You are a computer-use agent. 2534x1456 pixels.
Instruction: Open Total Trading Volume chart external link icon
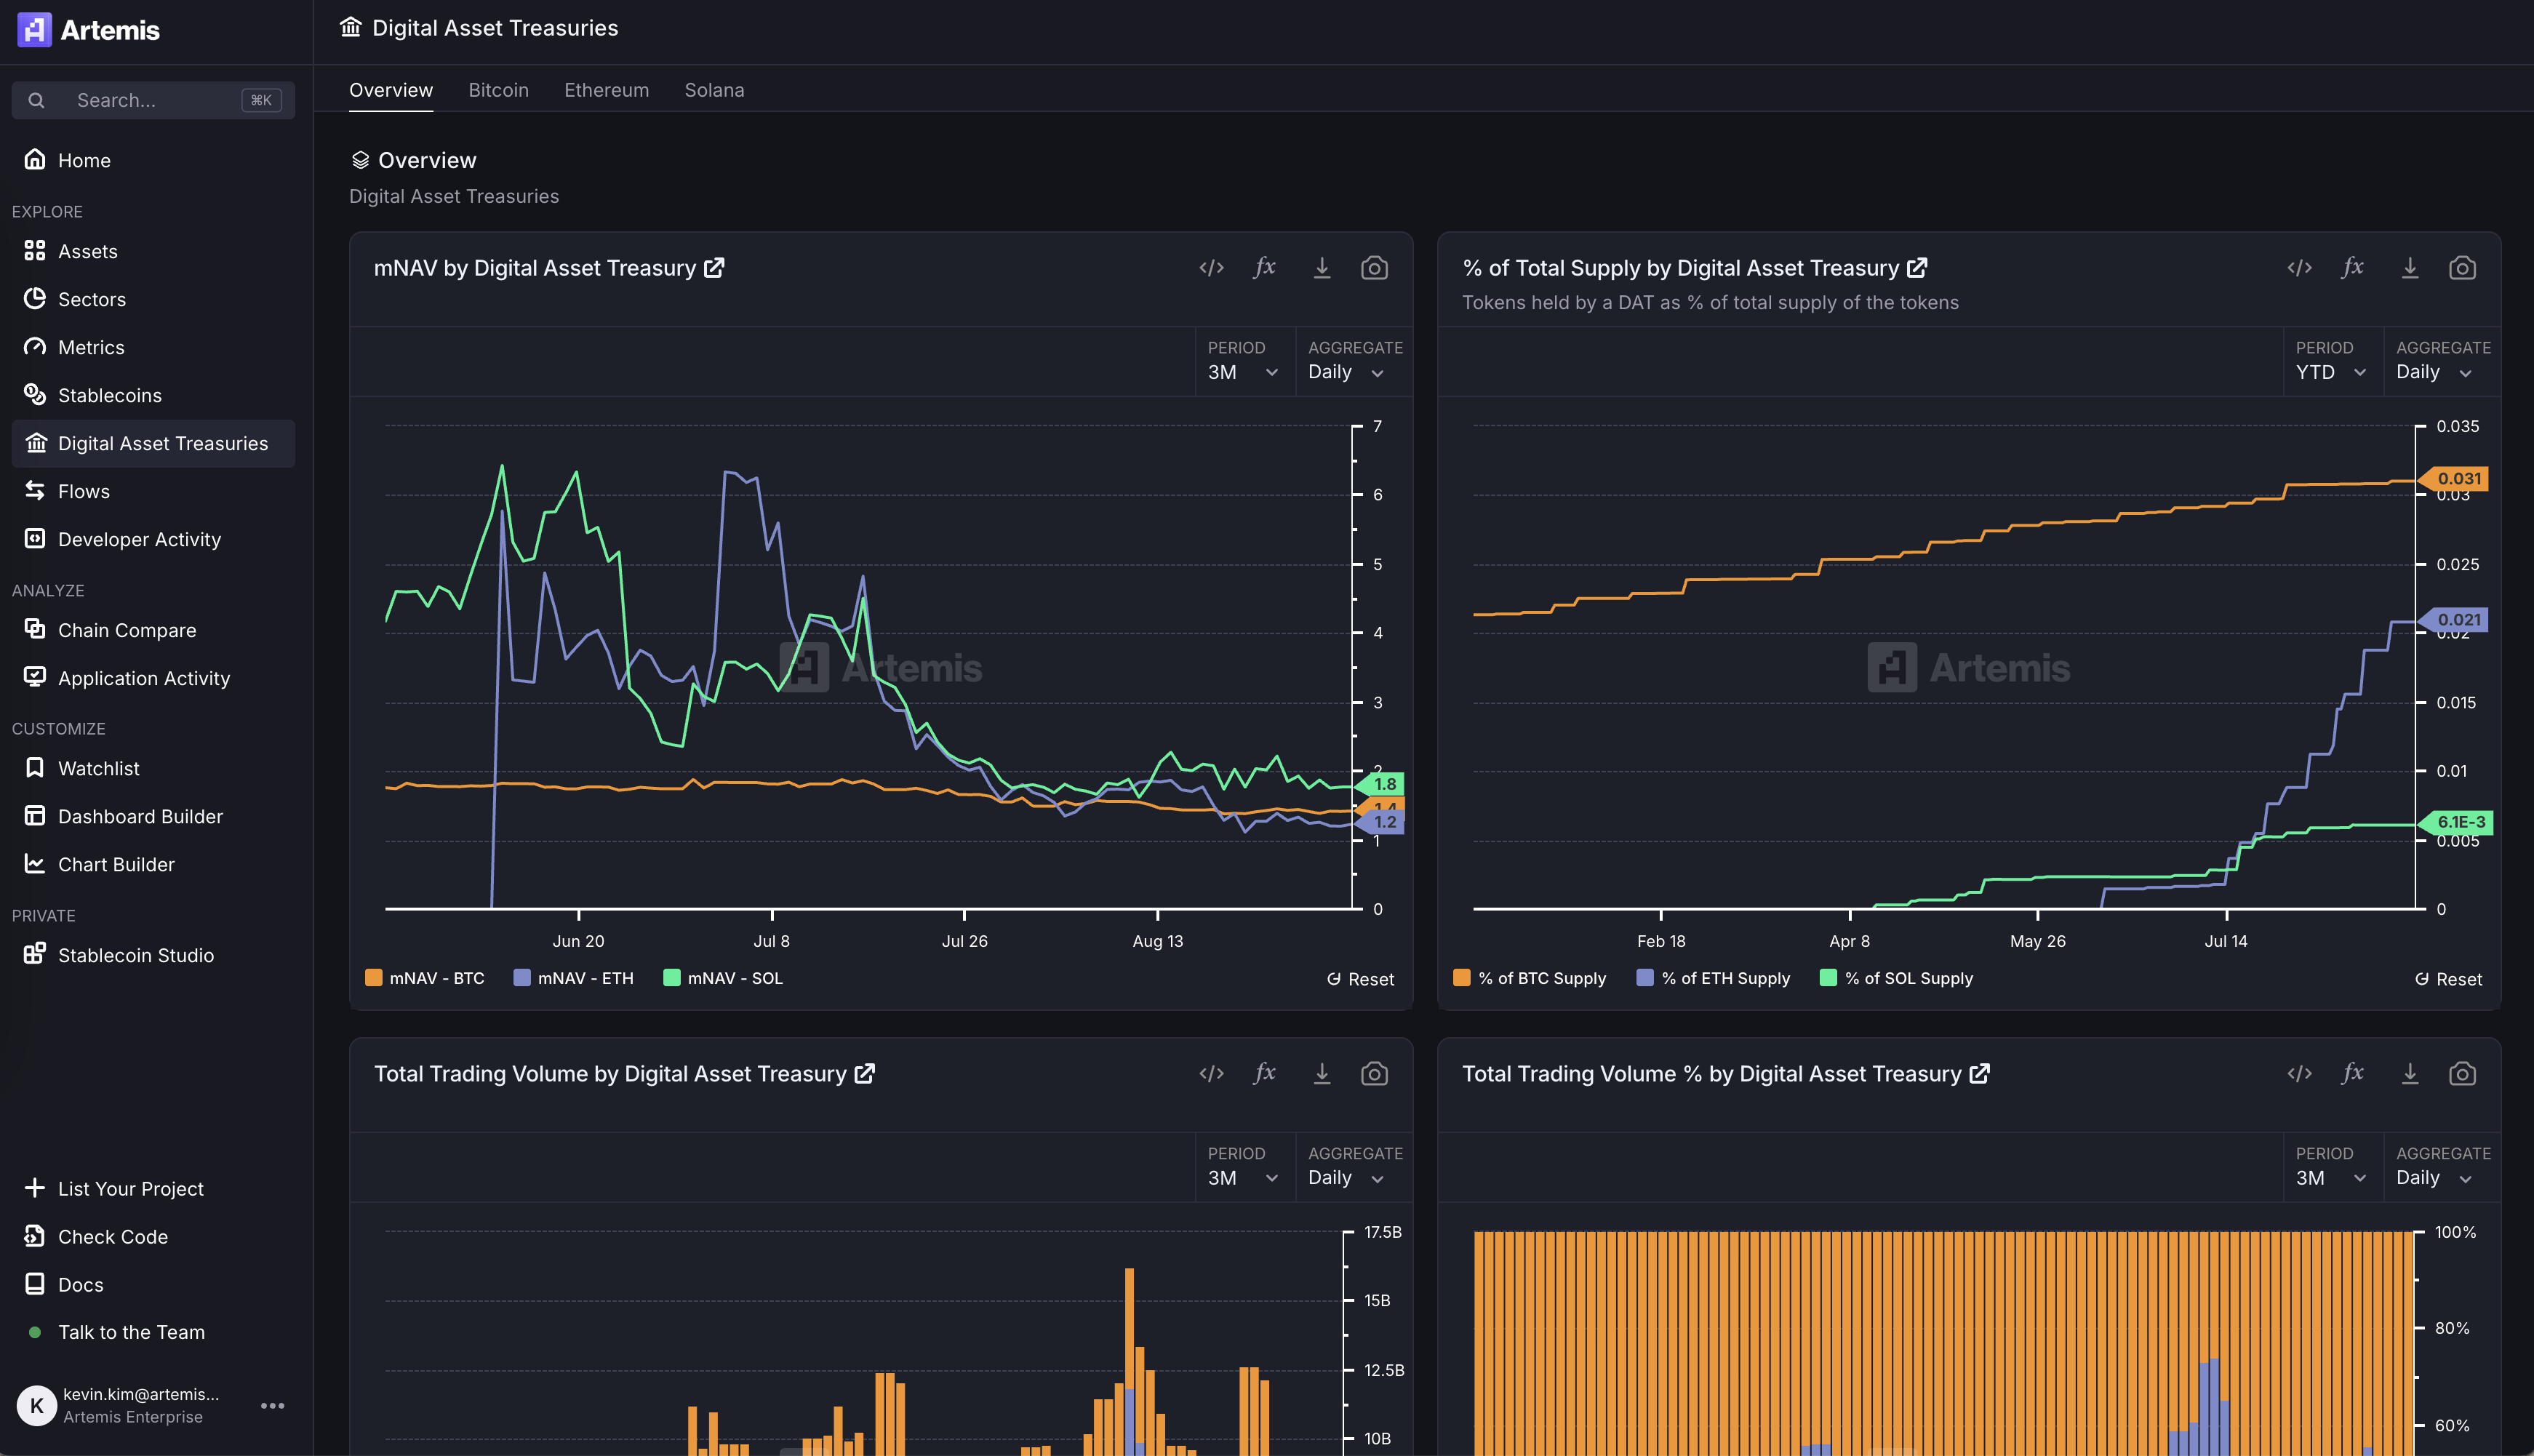pyautogui.click(x=865, y=1074)
